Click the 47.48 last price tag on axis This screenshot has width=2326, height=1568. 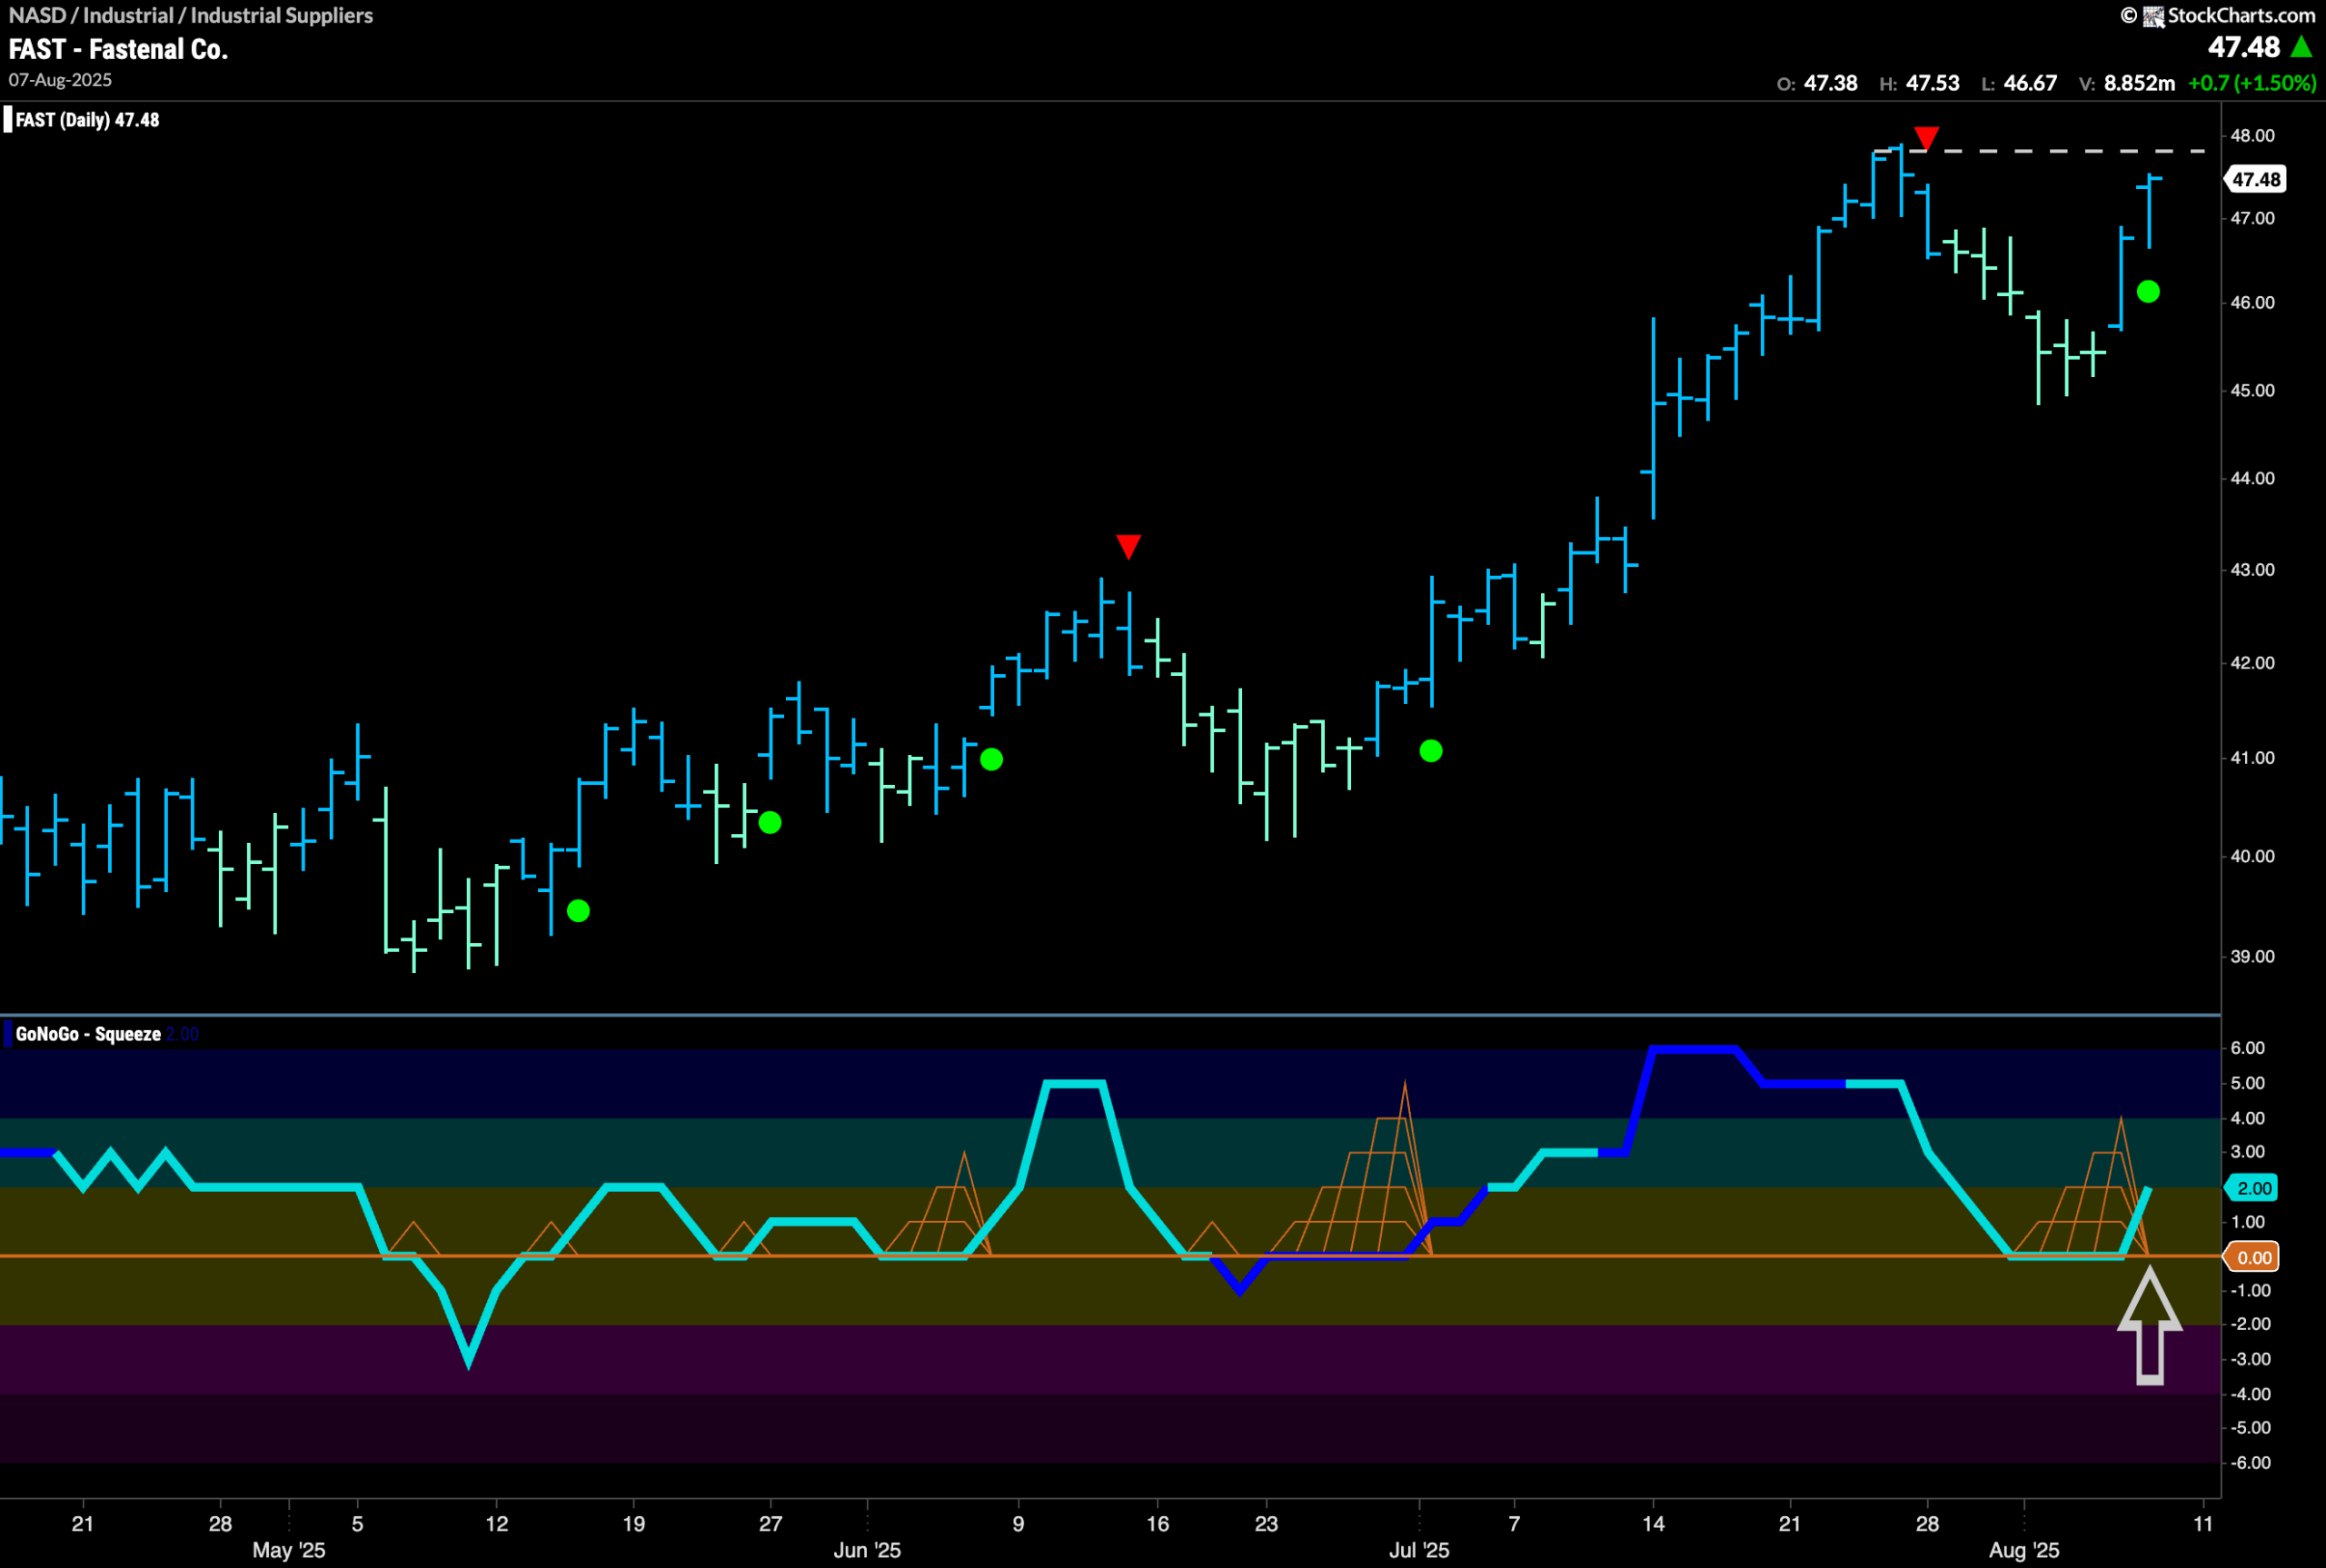(x=2255, y=180)
